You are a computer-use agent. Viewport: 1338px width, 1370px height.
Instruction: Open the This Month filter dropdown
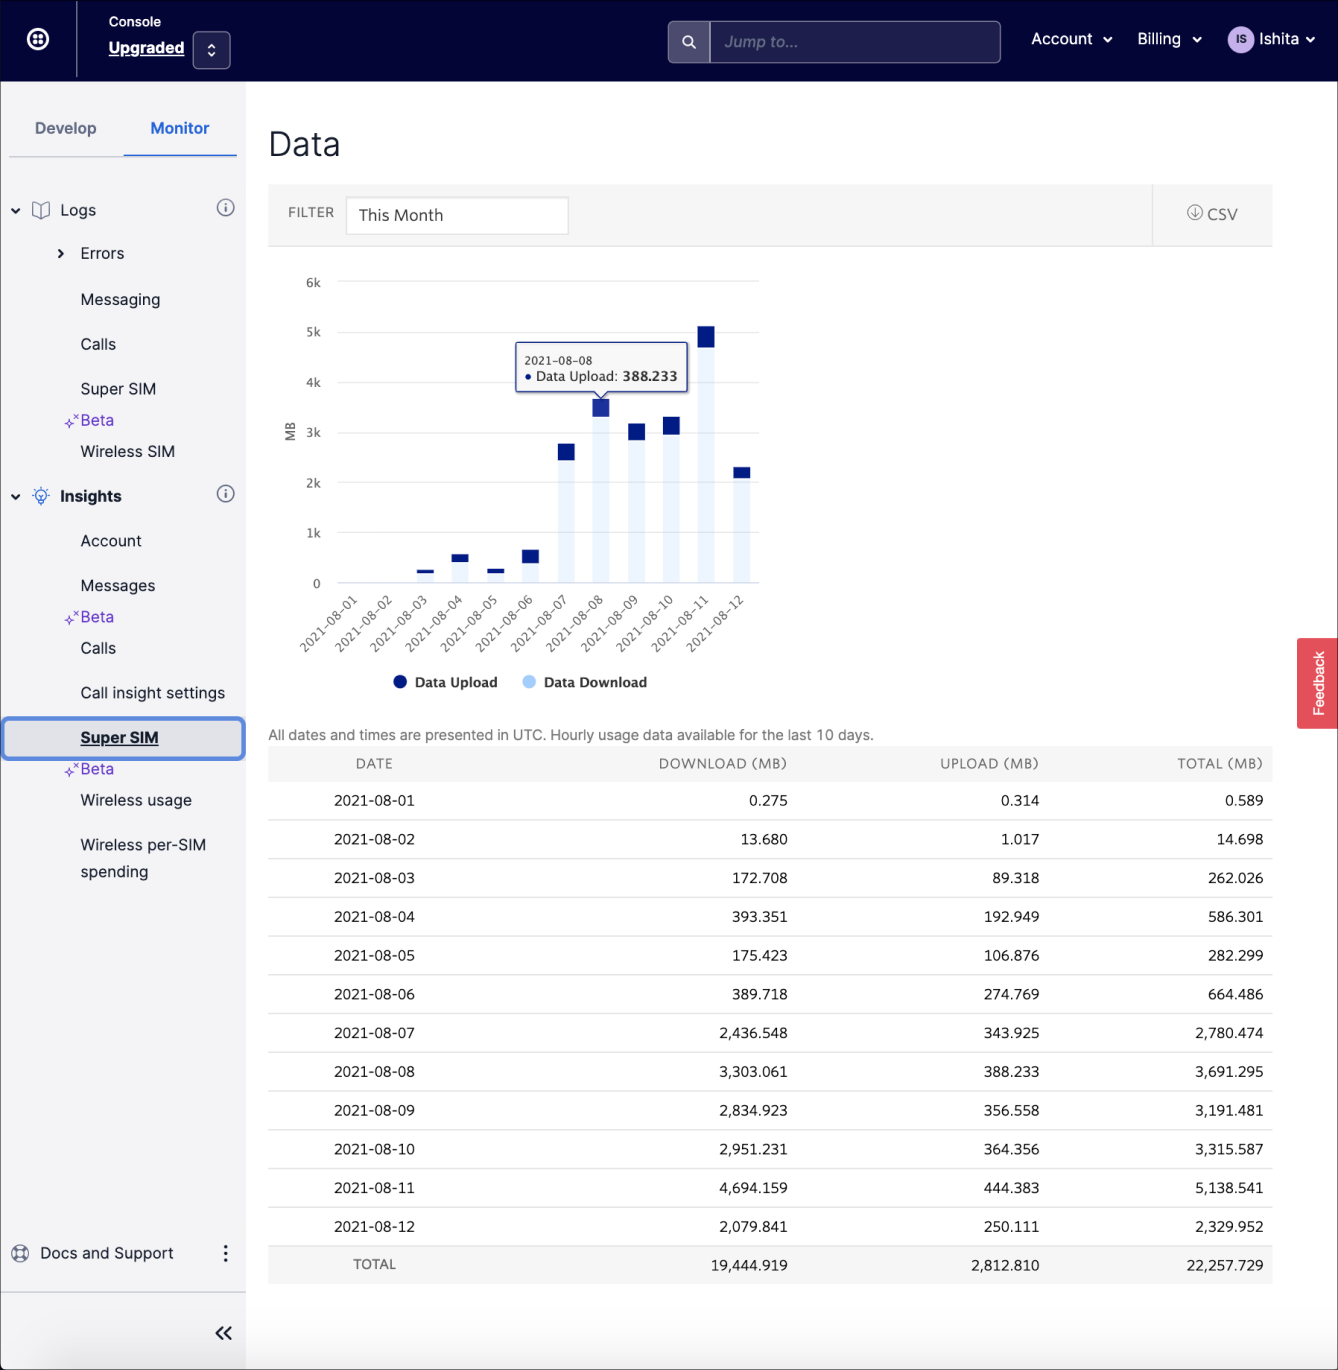tap(457, 215)
